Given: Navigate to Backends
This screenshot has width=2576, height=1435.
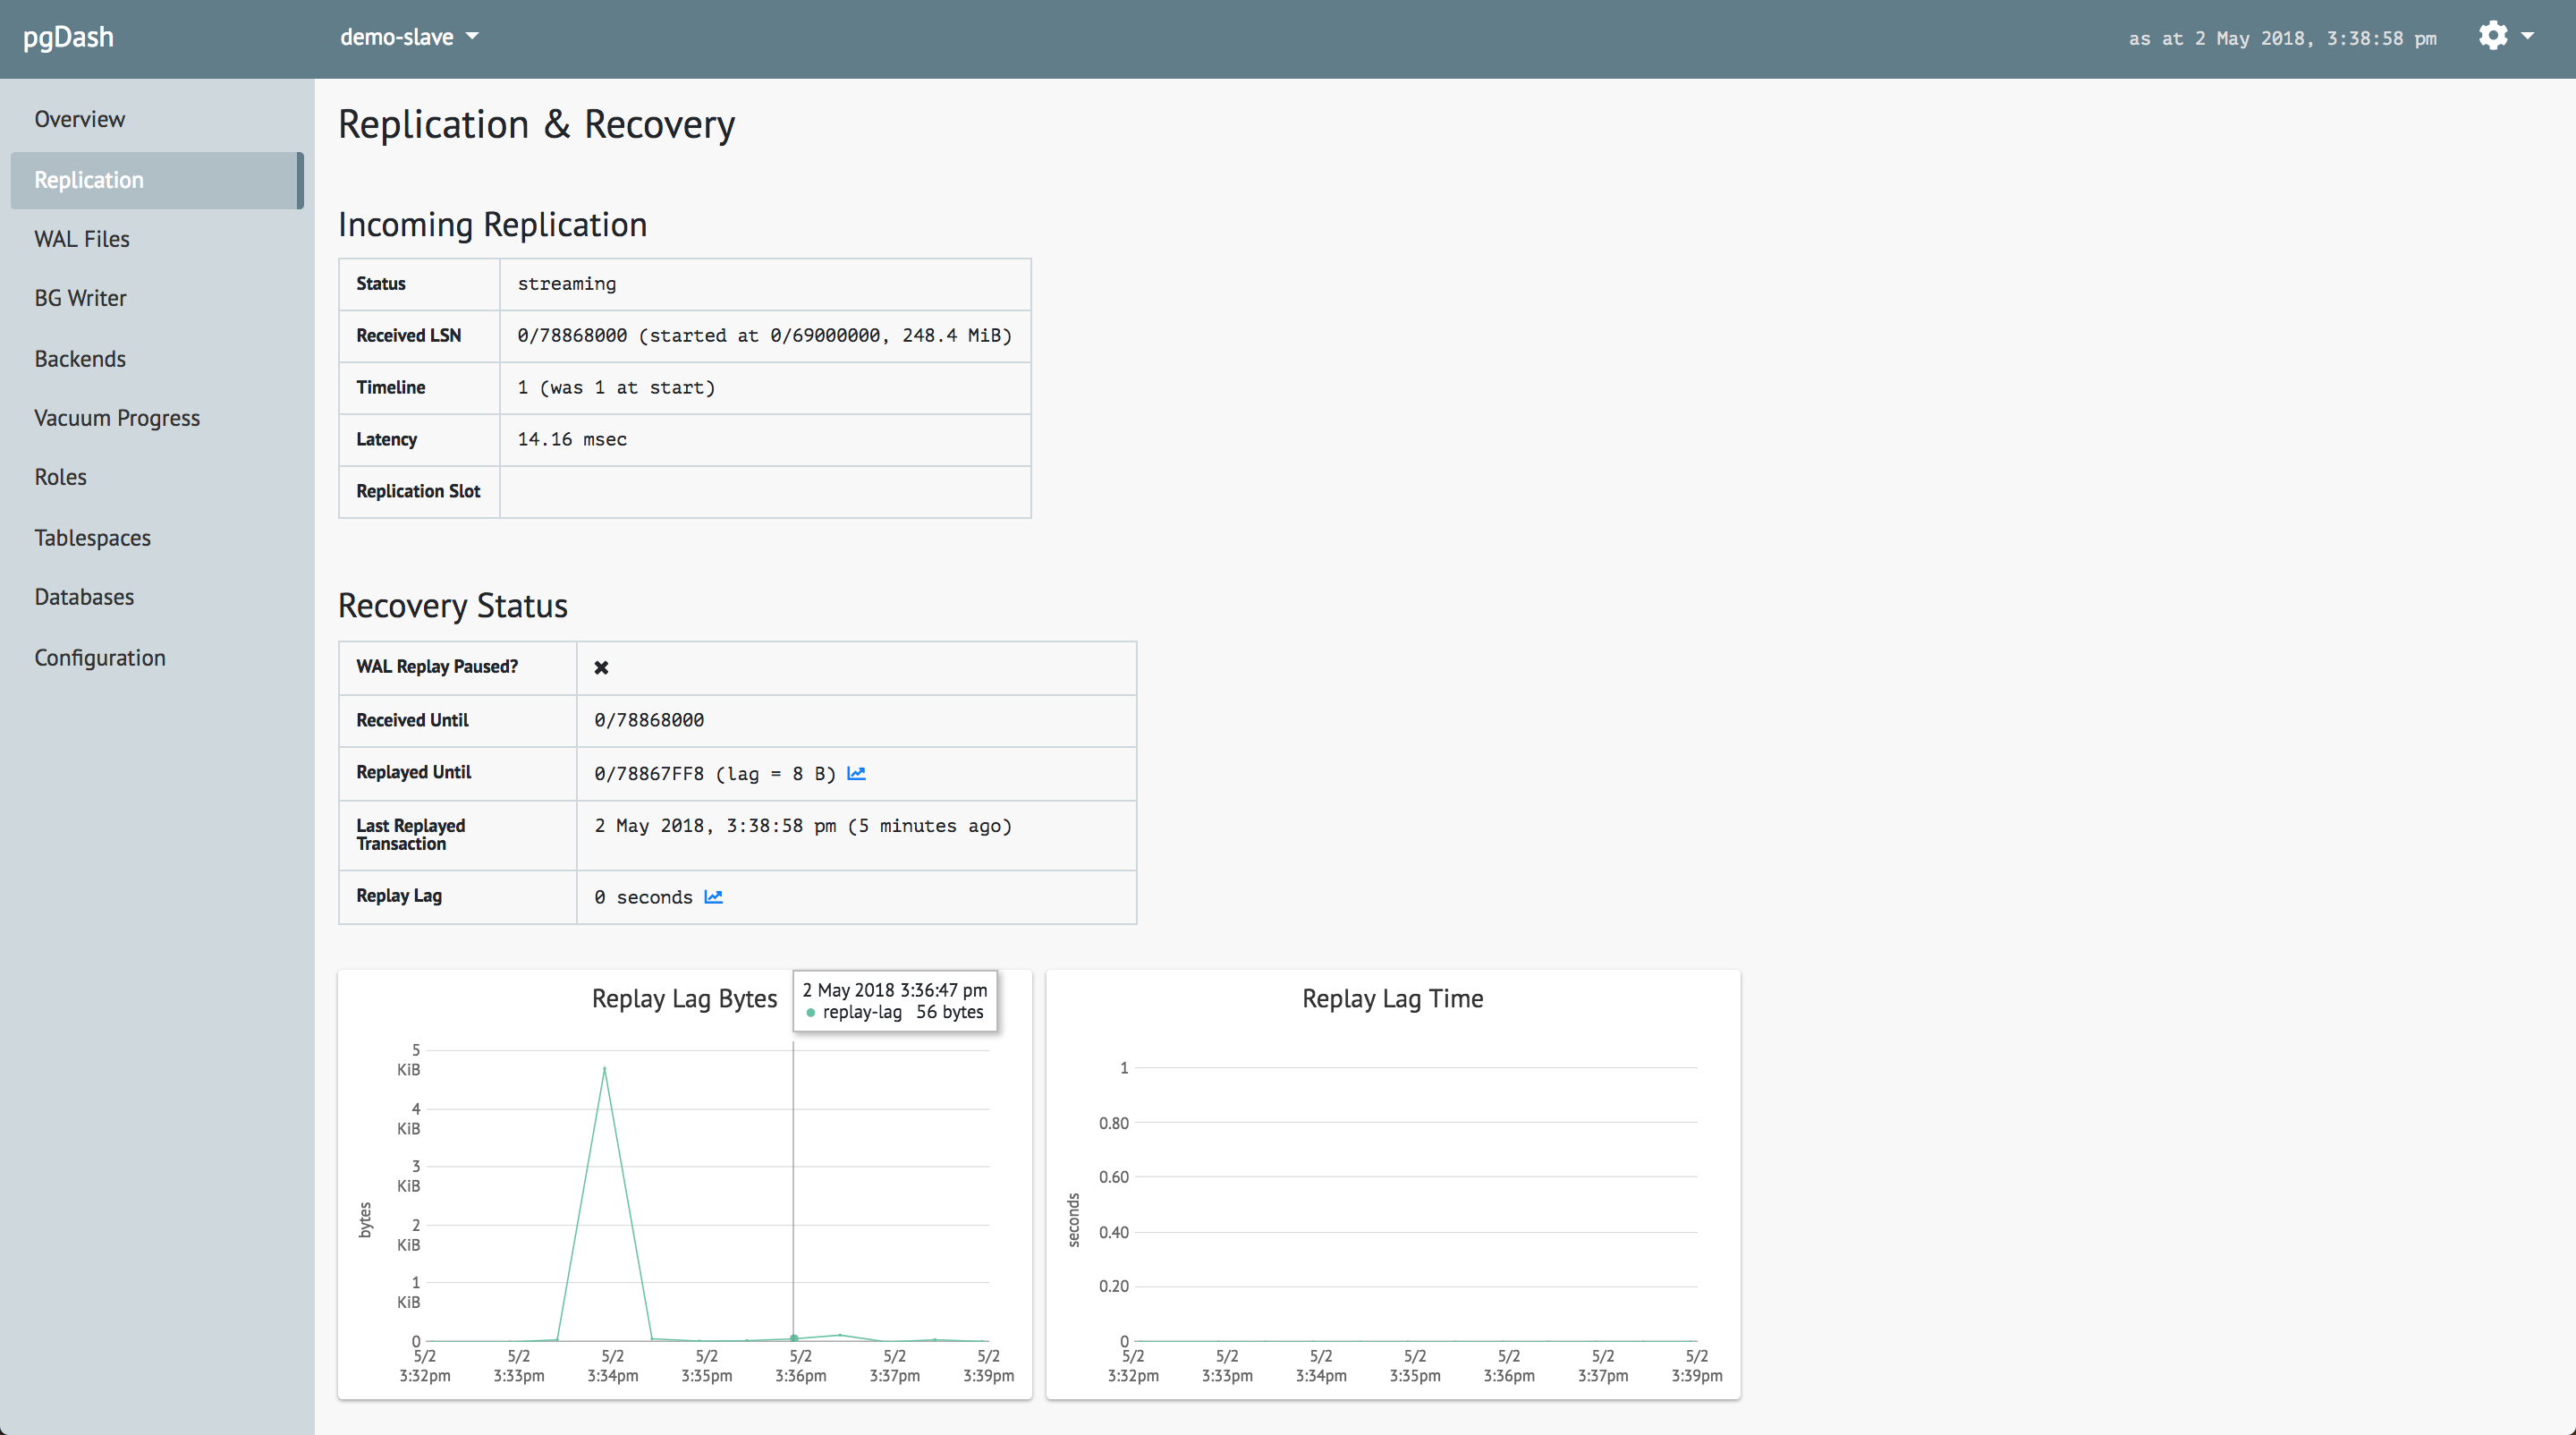Looking at the screenshot, I should [x=80, y=359].
